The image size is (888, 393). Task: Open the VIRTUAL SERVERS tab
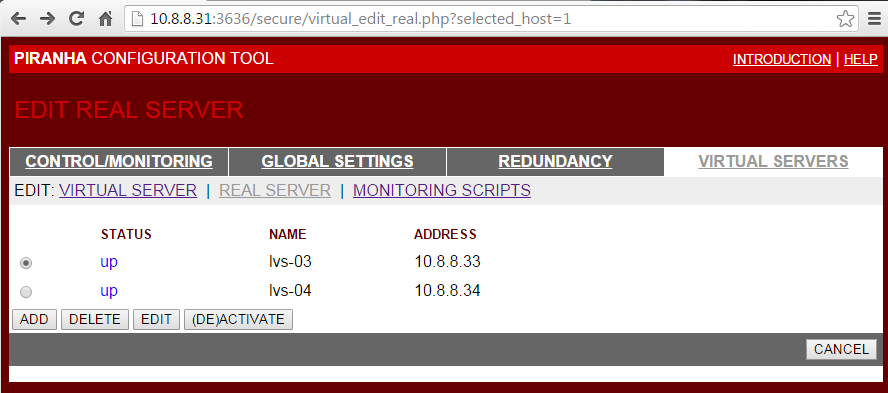tap(773, 161)
